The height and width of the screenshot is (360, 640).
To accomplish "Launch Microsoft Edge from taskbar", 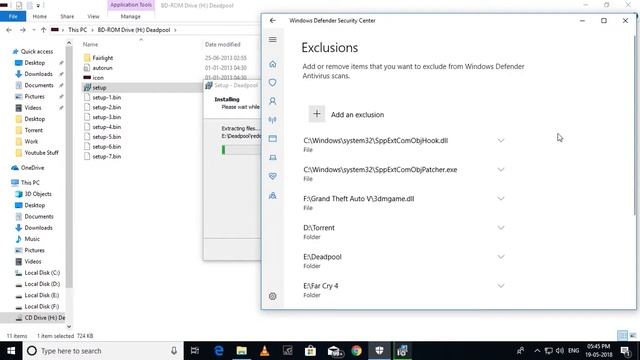I will click(x=219, y=351).
